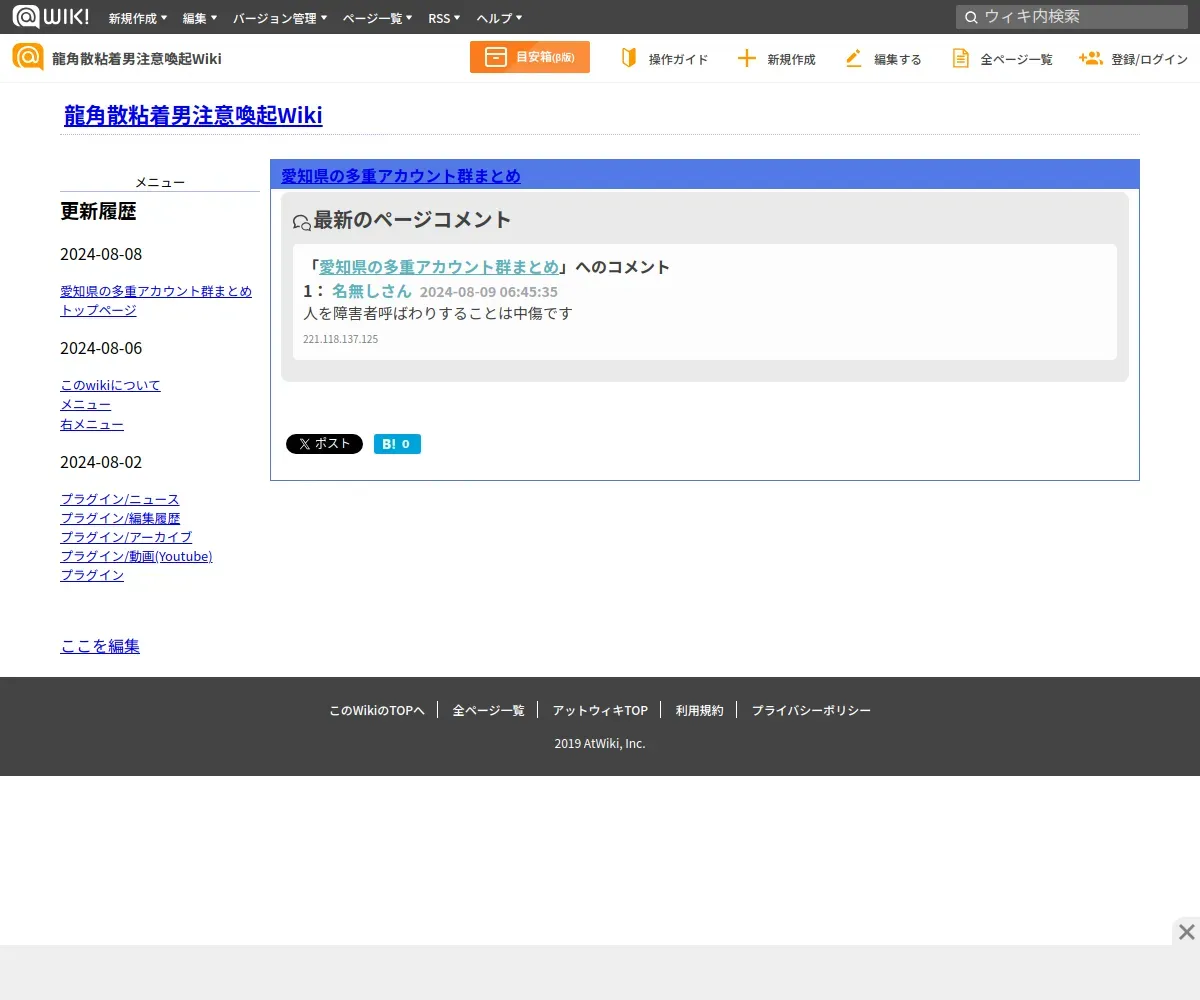Click date heading 2024-08-02
Image resolution: width=1200 pixels, height=1000 pixels.
[x=101, y=462]
